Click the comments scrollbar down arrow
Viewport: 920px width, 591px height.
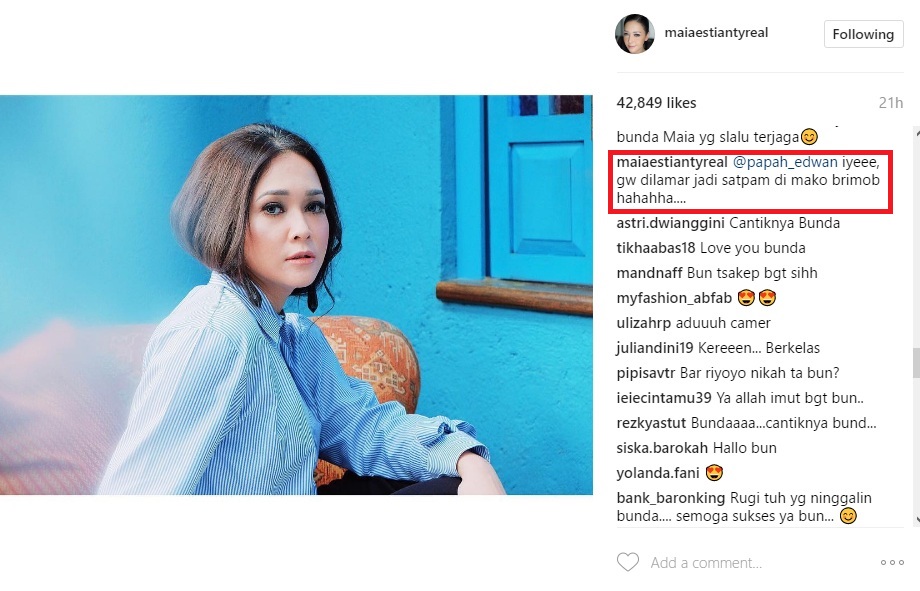coord(916,519)
